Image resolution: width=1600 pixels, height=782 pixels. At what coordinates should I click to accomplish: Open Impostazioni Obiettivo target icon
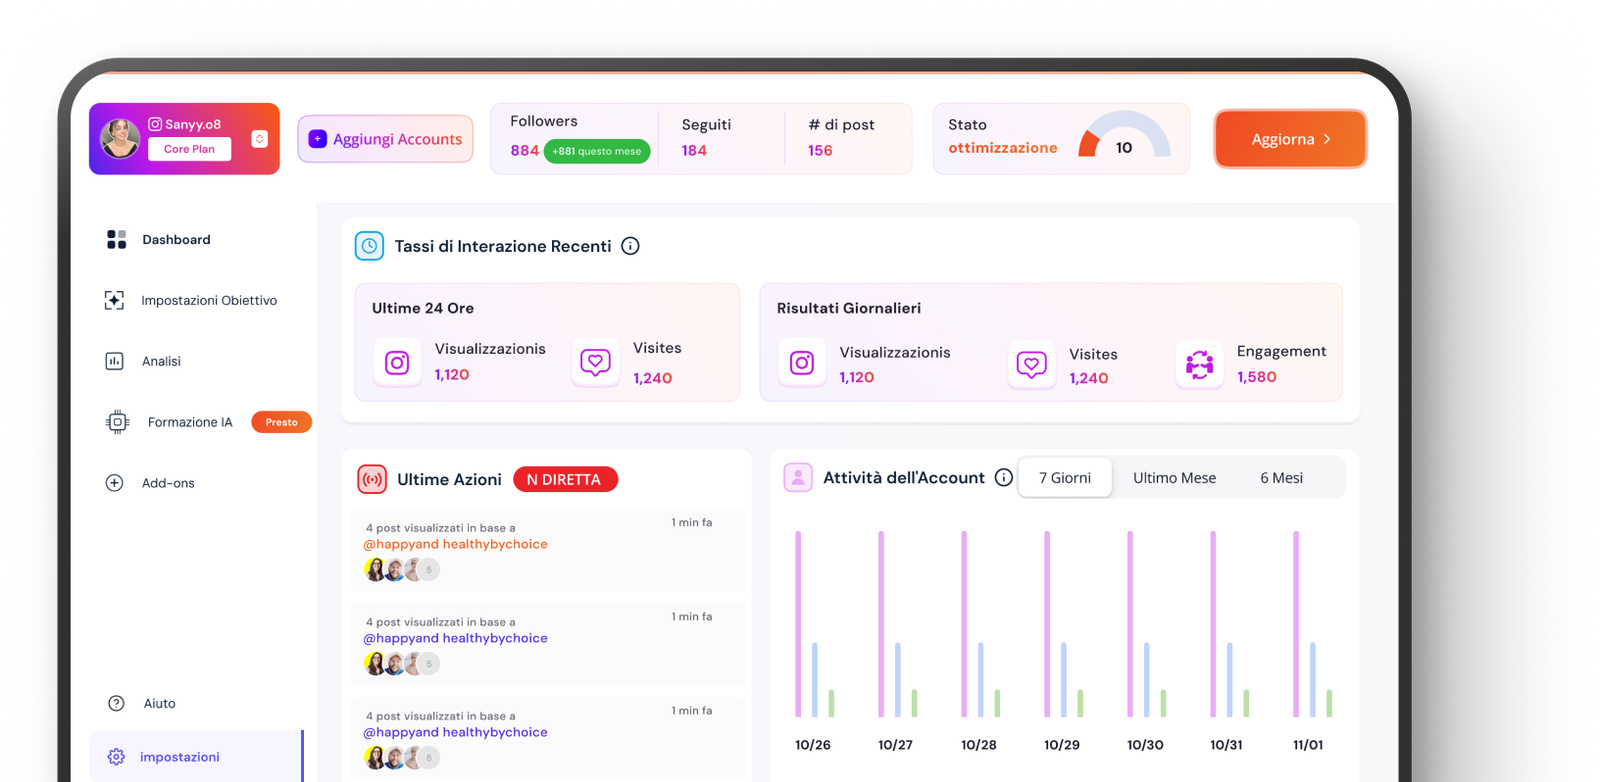(x=114, y=300)
